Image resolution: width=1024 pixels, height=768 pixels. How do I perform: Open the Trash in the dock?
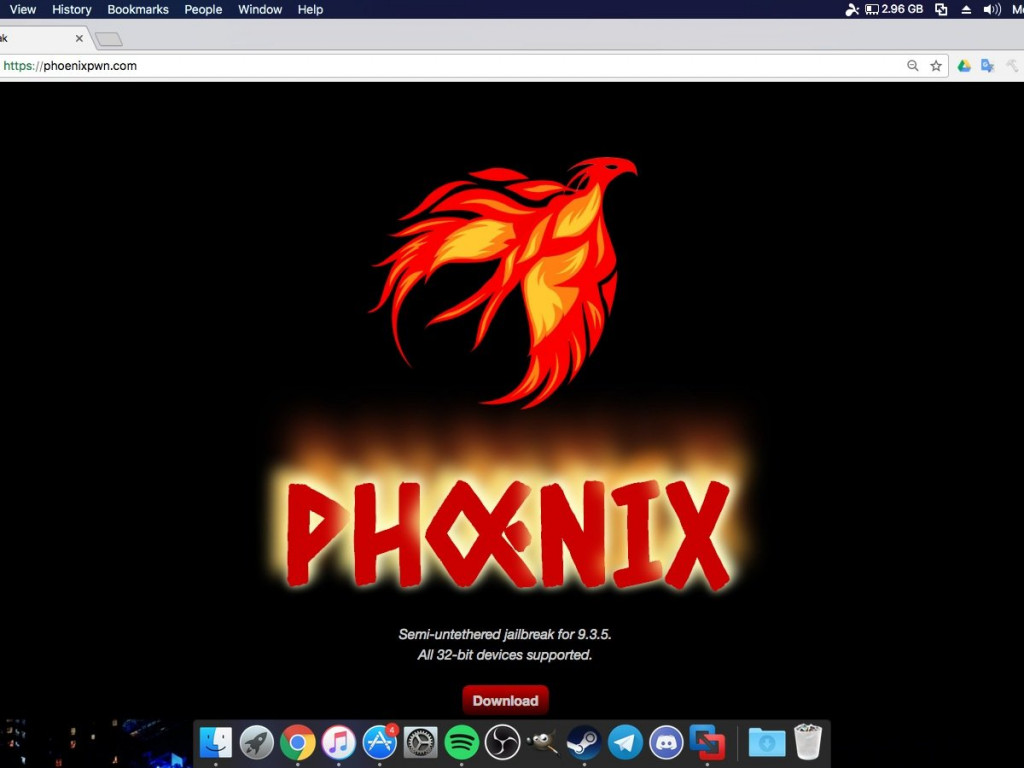pos(808,742)
